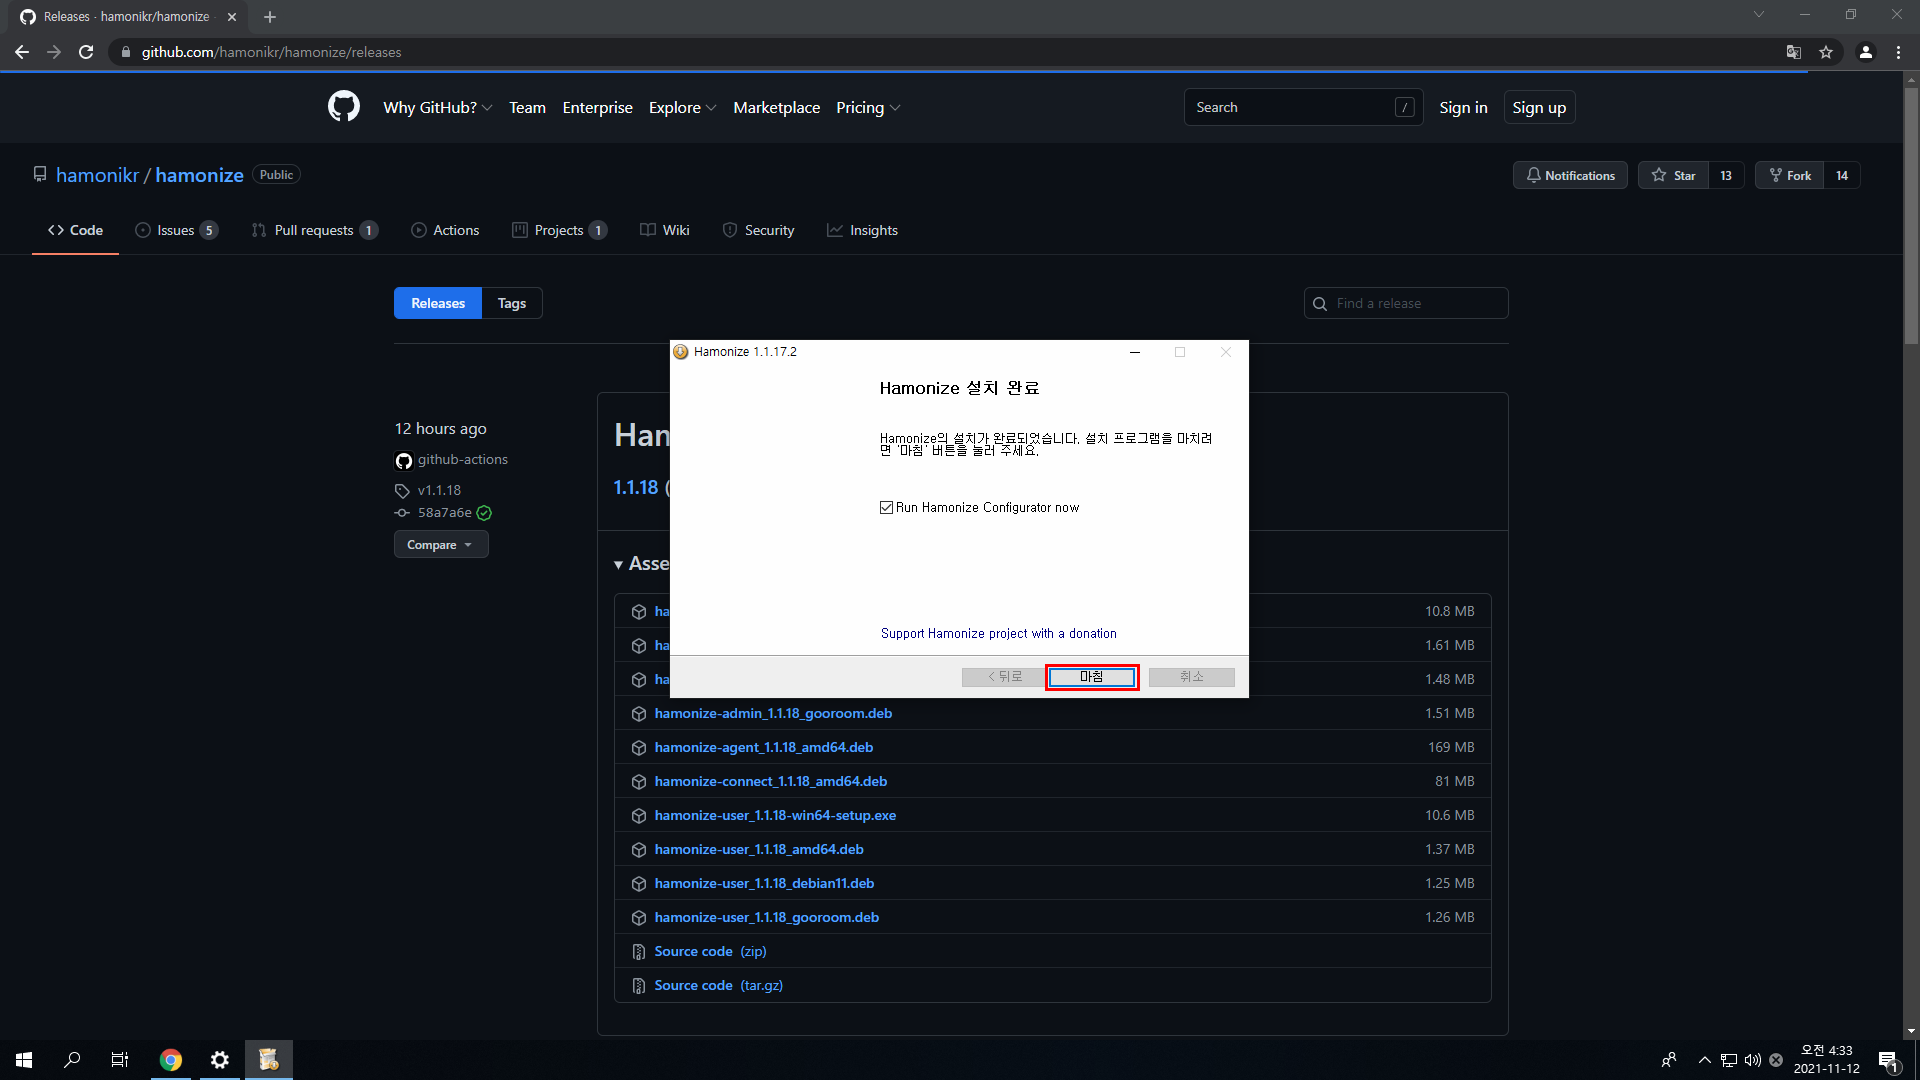Select the Releases button
The image size is (1920, 1080).
point(438,303)
